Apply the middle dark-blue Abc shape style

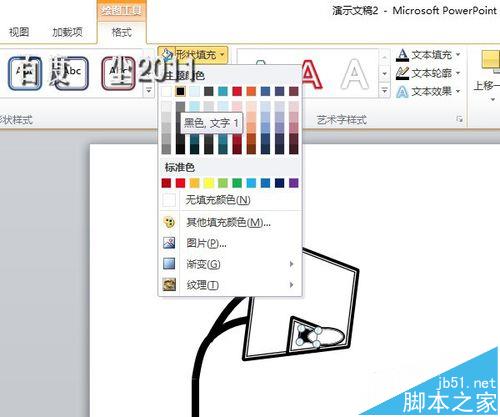[72, 73]
